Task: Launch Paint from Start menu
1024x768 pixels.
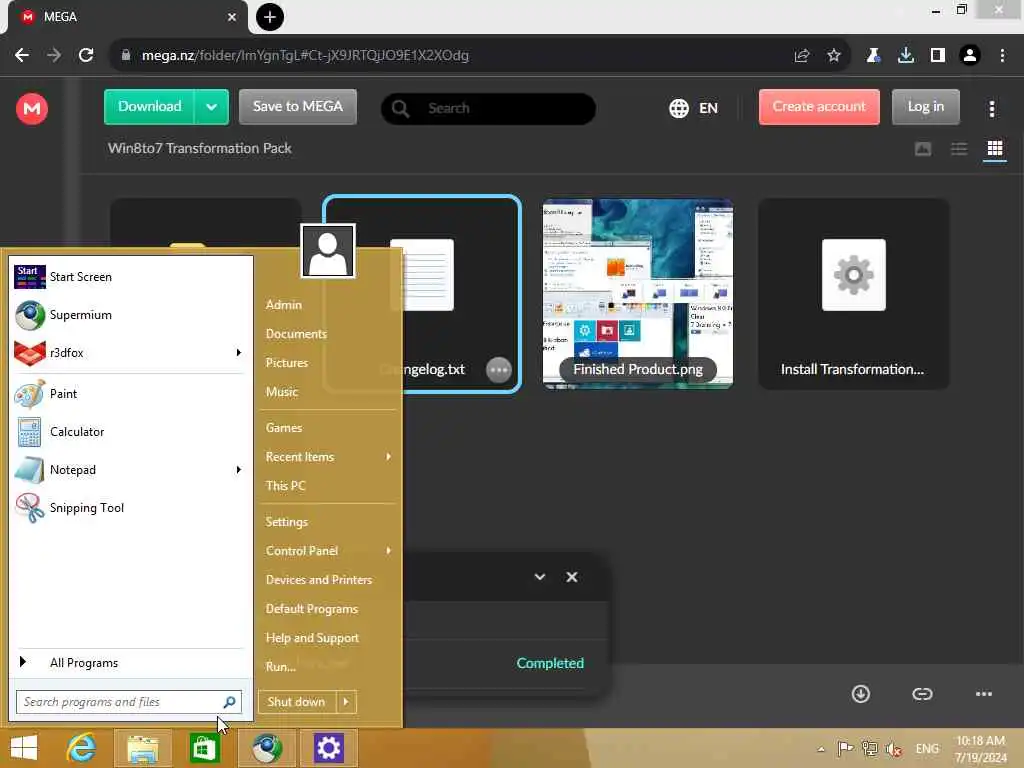Action: point(131,394)
